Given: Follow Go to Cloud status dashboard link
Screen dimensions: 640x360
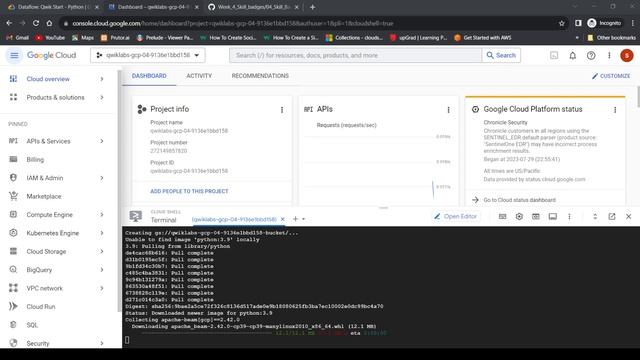Looking at the screenshot, I should coord(519,200).
